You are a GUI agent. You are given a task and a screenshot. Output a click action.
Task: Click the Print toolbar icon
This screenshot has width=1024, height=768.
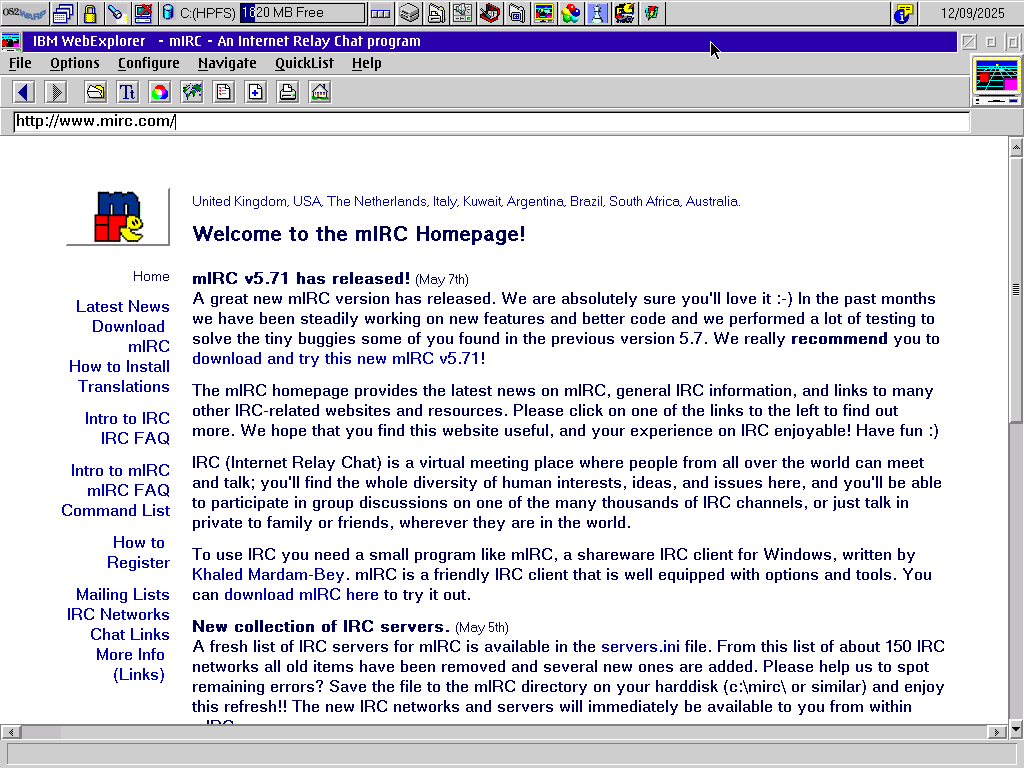click(x=288, y=92)
